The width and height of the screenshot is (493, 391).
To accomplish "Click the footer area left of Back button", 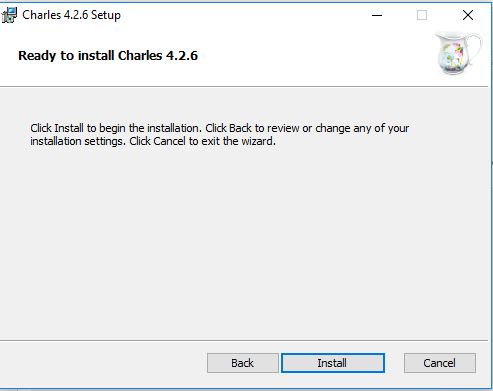I will click(103, 363).
